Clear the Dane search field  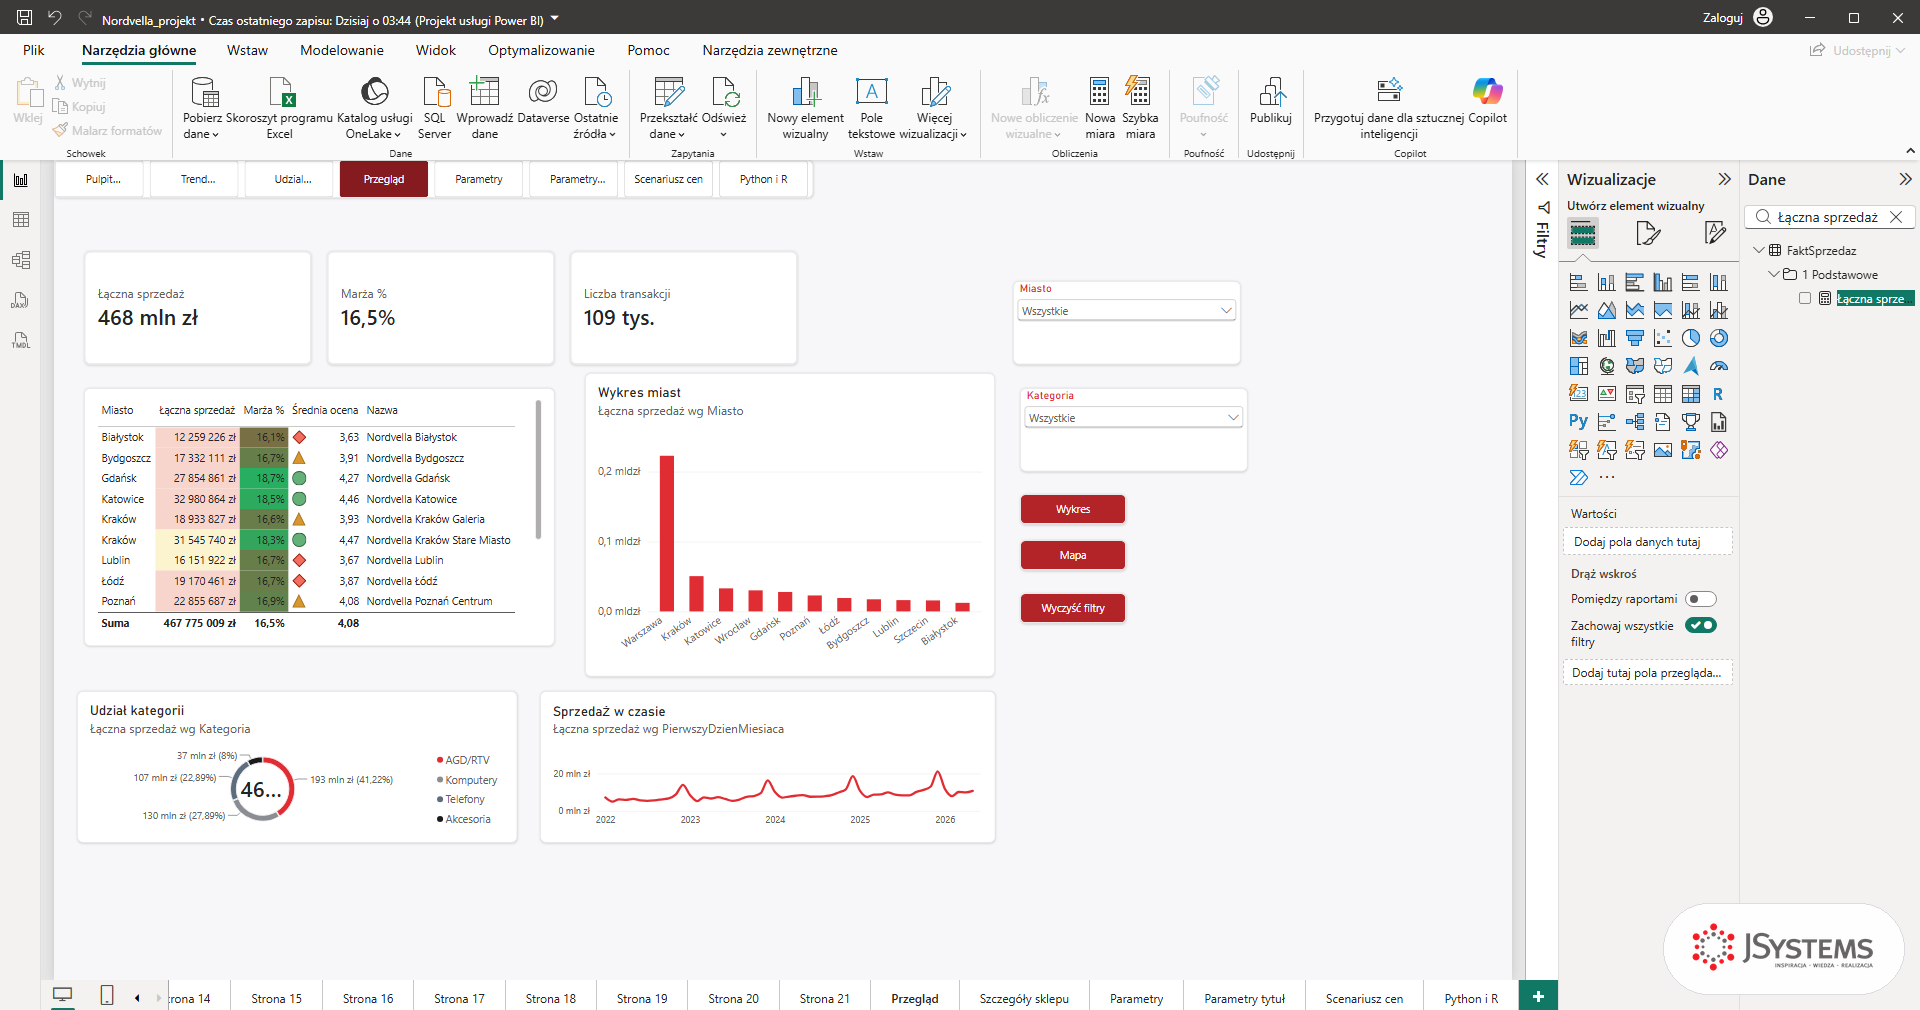tap(1896, 217)
